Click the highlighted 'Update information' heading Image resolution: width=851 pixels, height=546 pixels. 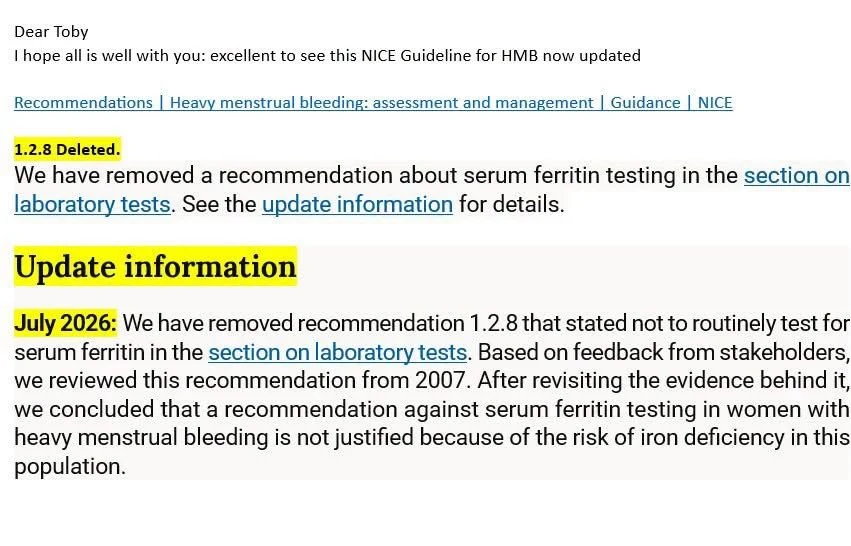pyautogui.click(x=155, y=266)
